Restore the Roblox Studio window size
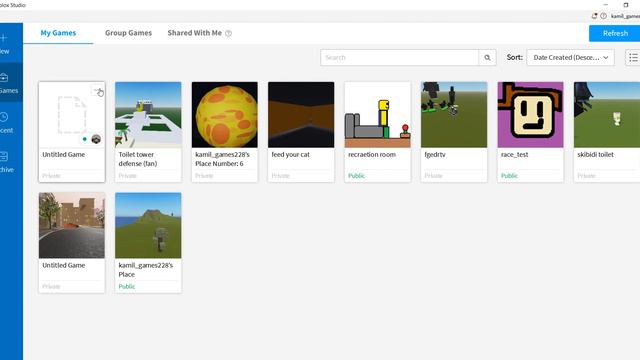Viewport: 640px width, 360px height. [x=626, y=5]
